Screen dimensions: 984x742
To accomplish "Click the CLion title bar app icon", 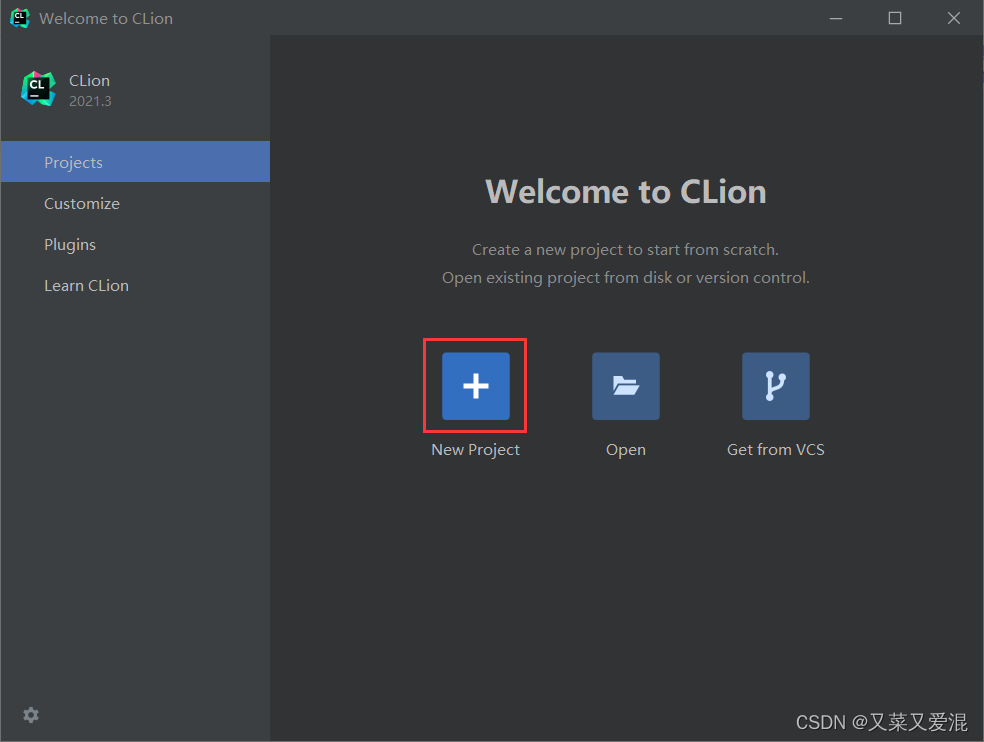I will (x=20, y=18).
